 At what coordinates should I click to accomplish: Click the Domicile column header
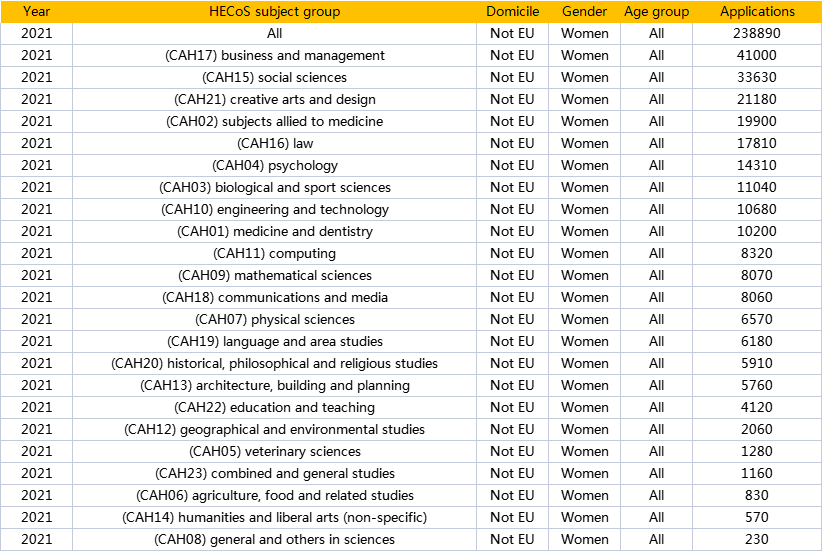[x=512, y=12]
